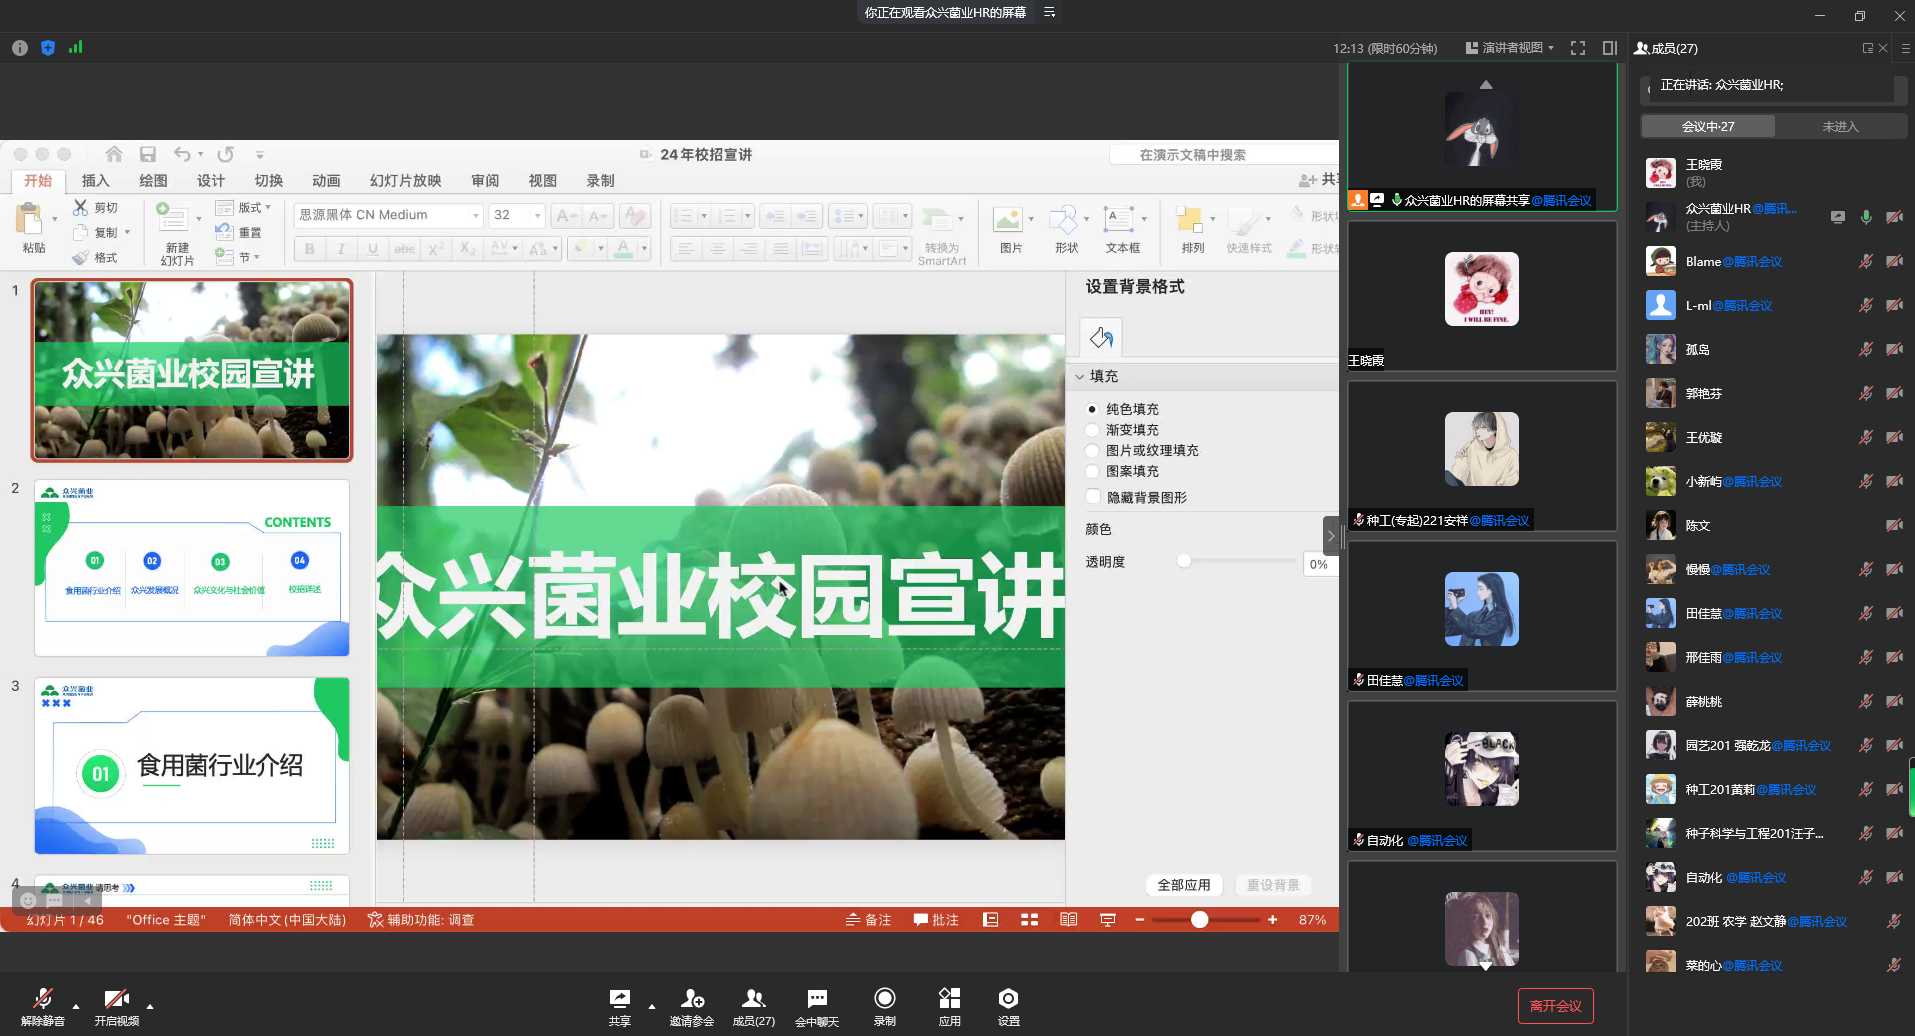
Task: Click the meeting info icon at top left
Action: coord(20,48)
